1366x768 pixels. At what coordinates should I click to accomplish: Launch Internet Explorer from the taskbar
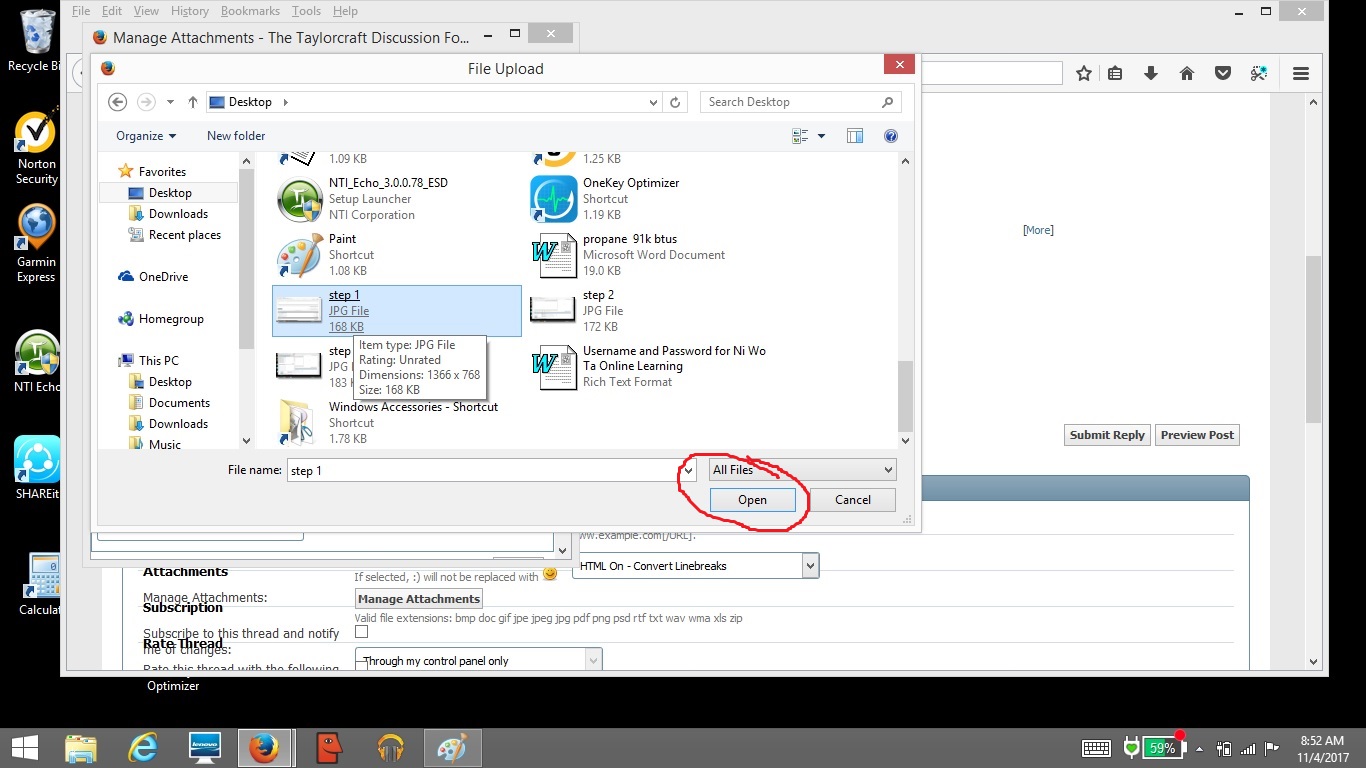pyautogui.click(x=143, y=747)
